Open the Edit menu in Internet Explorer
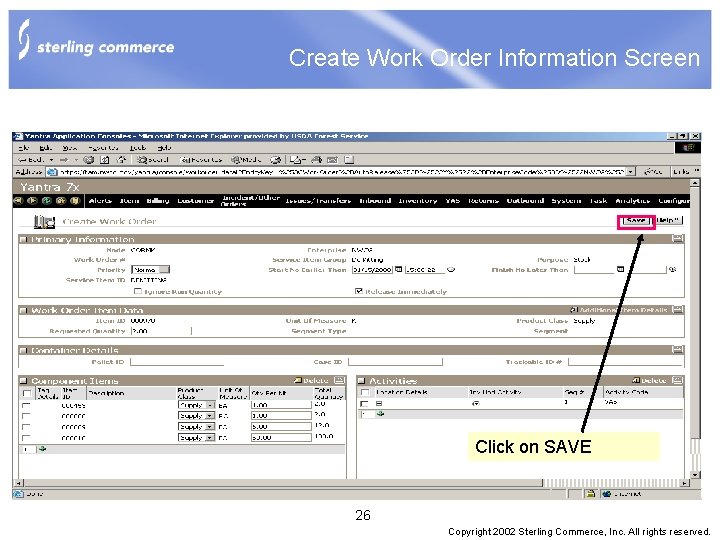 pyautogui.click(x=45, y=148)
